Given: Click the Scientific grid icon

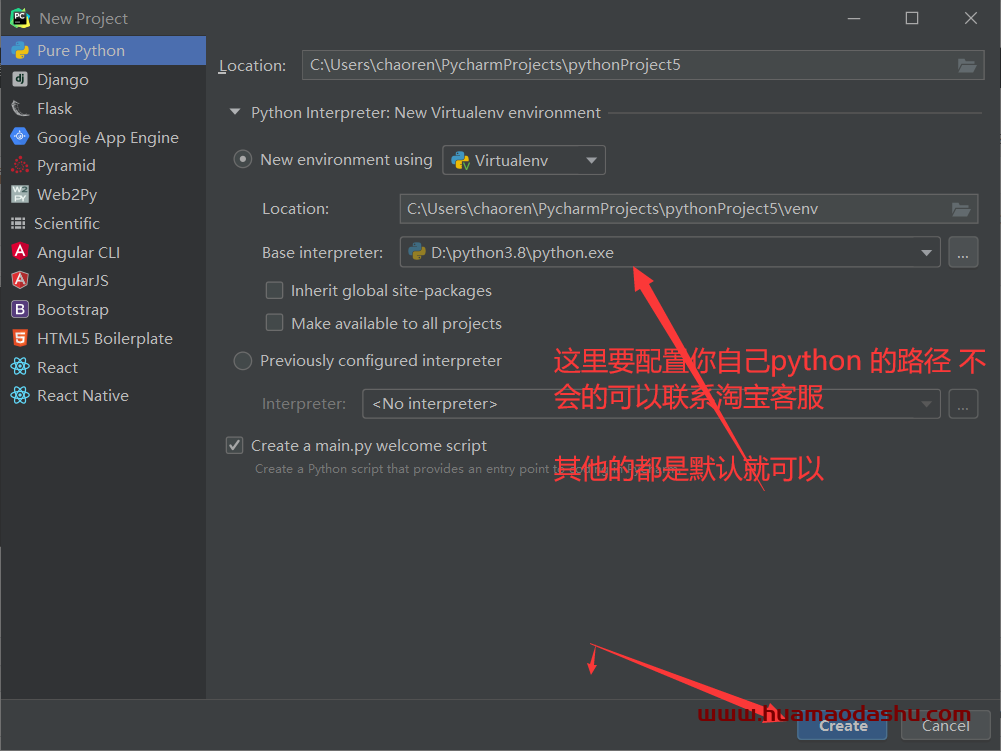Looking at the screenshot, I should point(19,223).
